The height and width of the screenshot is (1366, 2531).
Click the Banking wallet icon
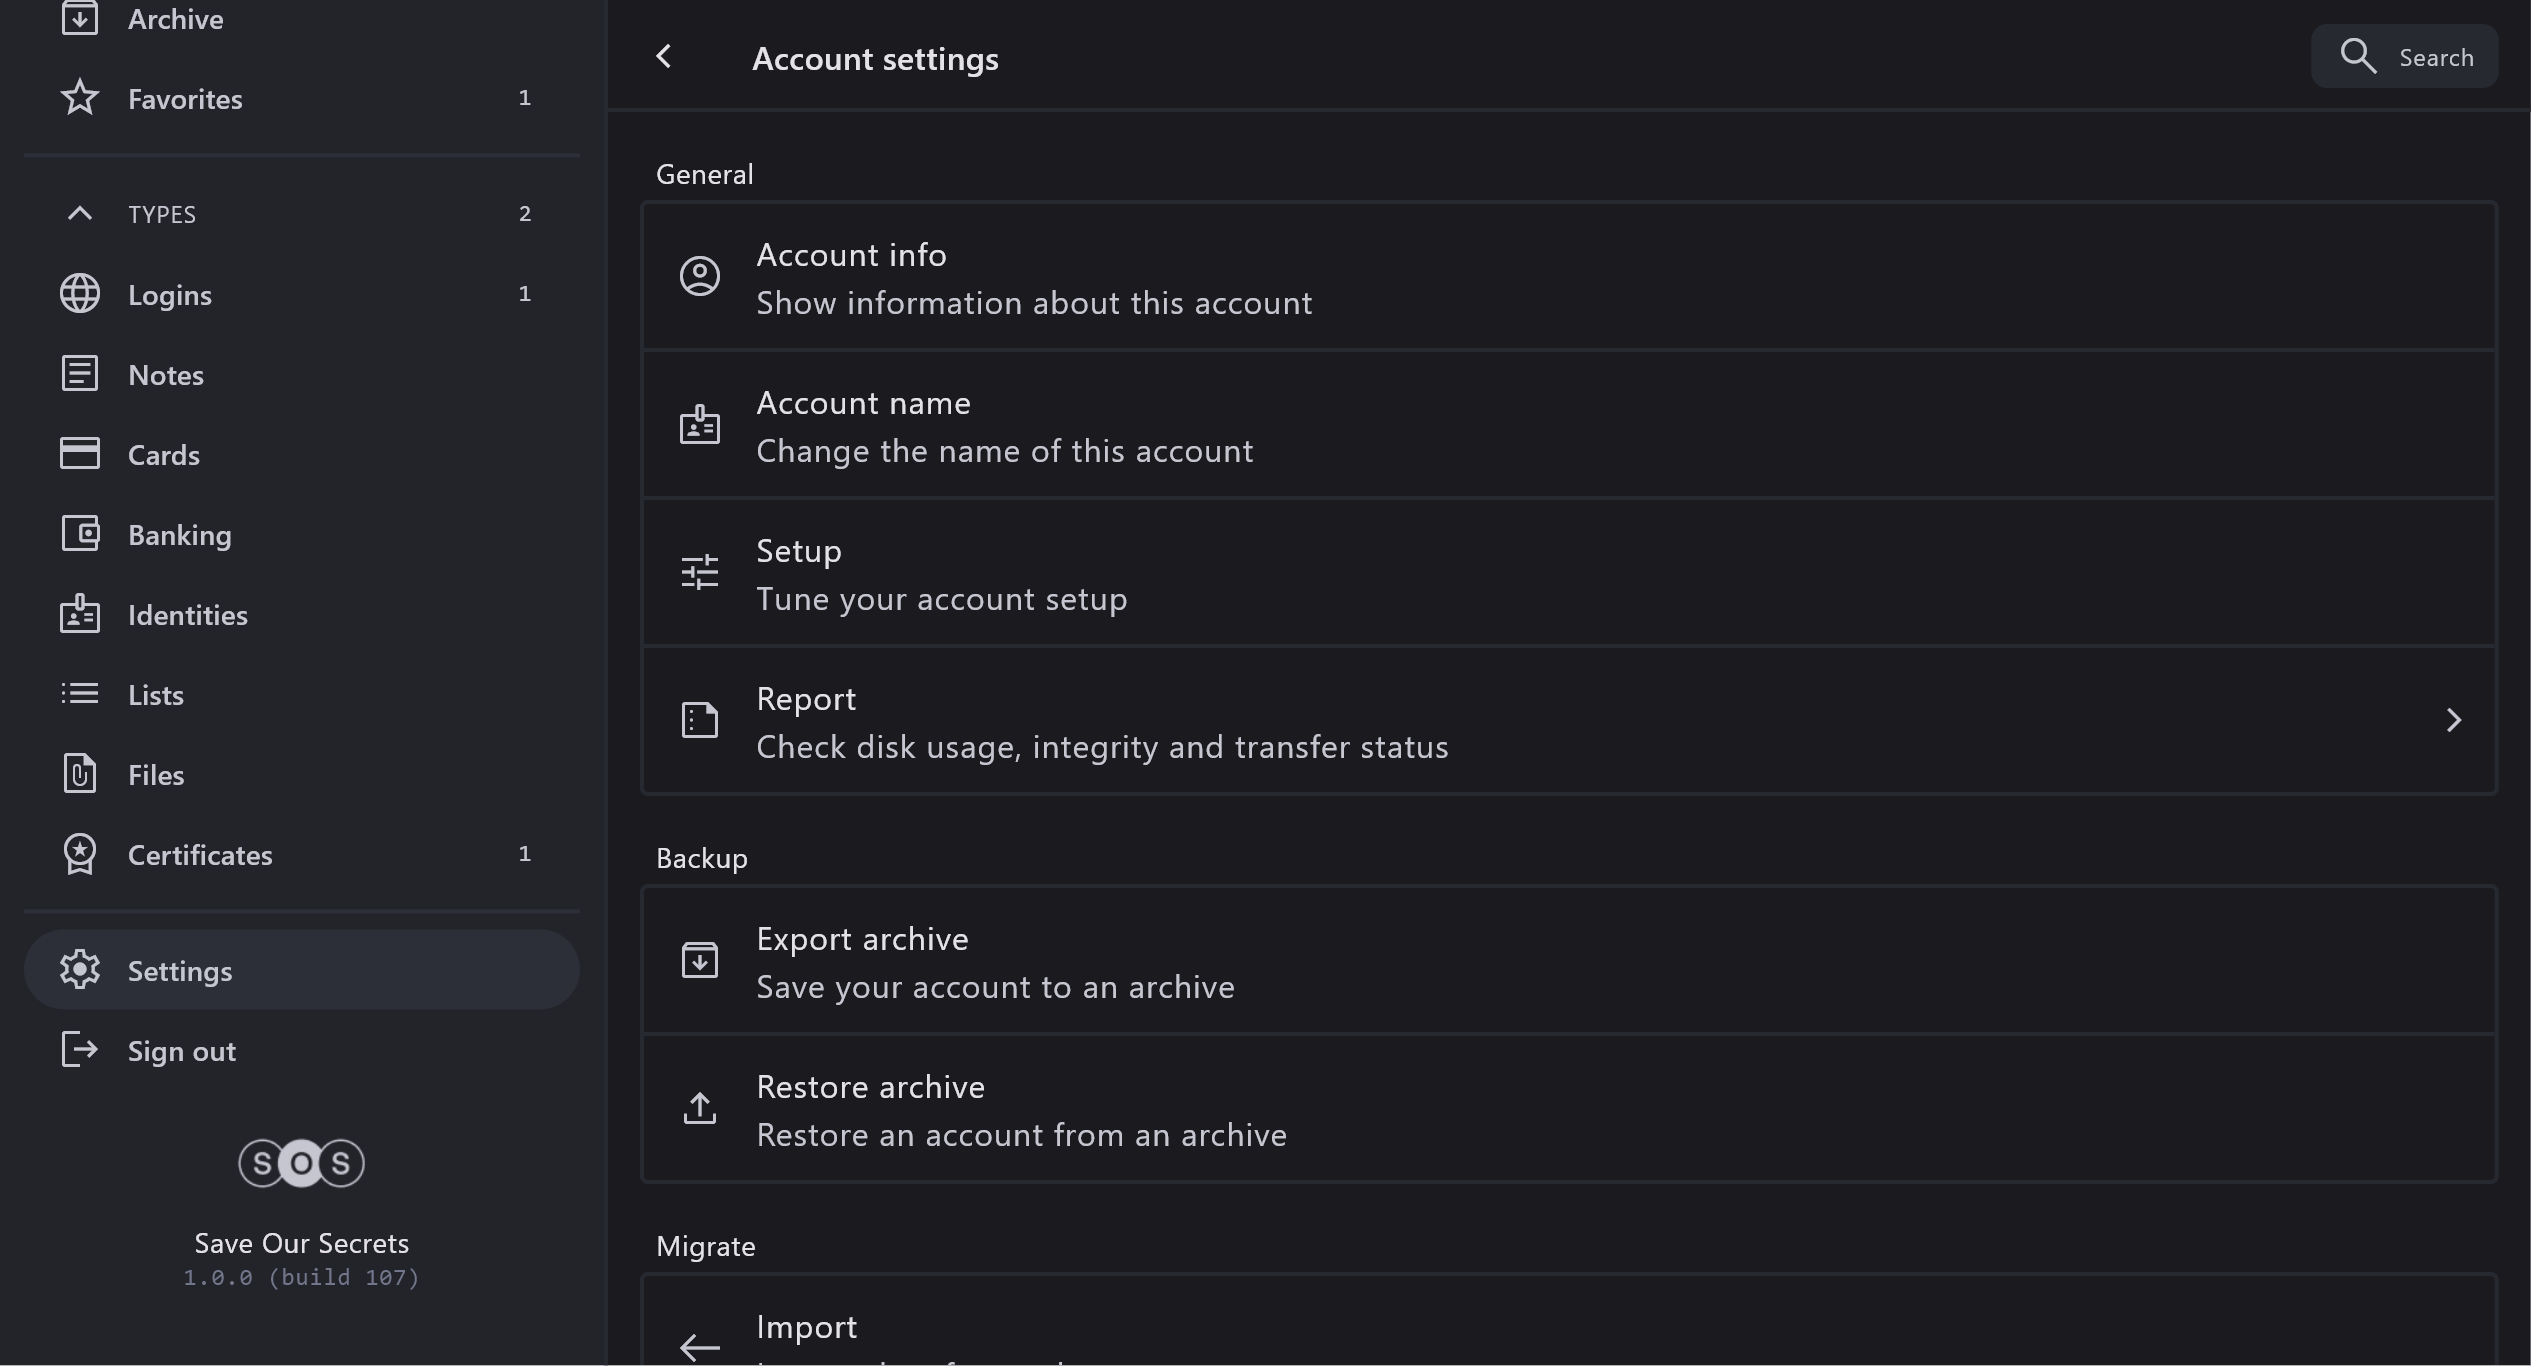(80, 534)
